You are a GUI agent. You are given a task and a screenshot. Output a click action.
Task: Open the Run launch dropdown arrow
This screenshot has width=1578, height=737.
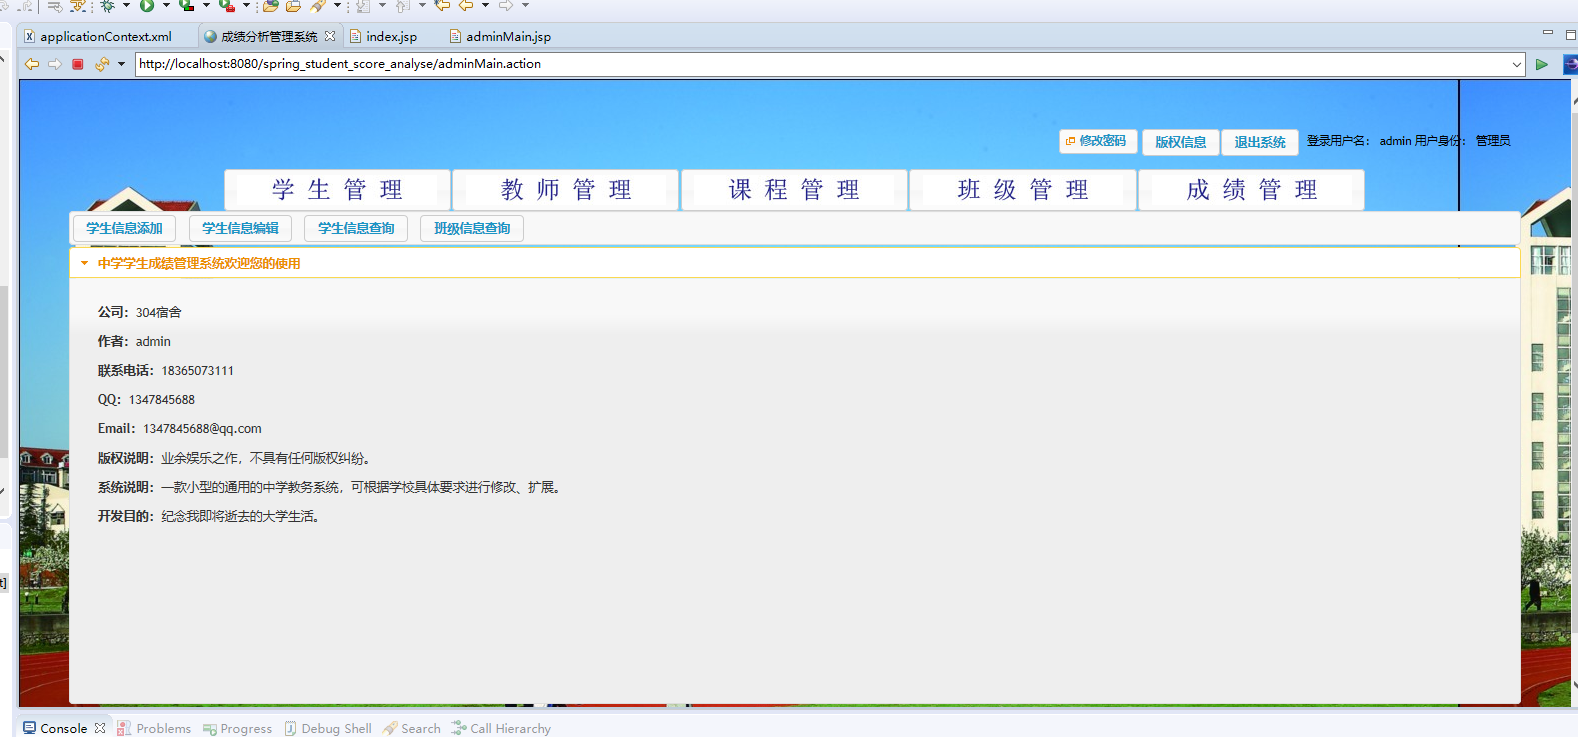[166, 6]
